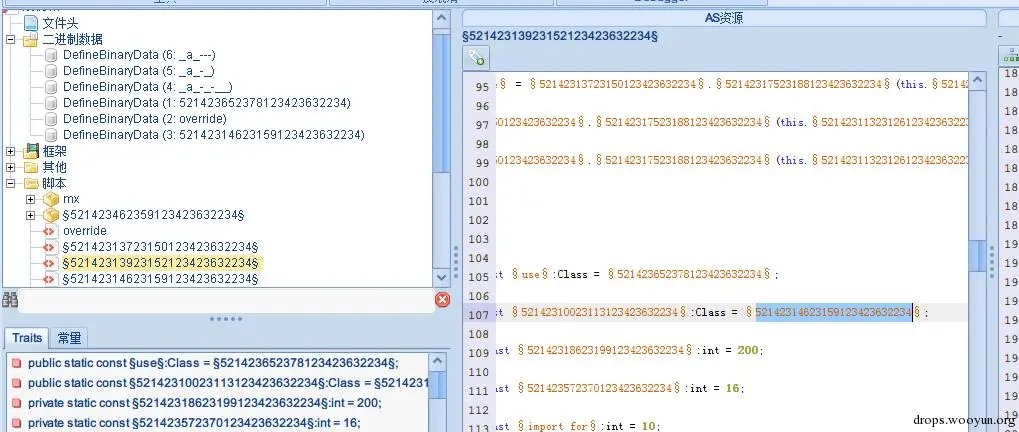Click the 二进制数据 folder icon
Screen dimensions: 1019x432
coord(31,40)
